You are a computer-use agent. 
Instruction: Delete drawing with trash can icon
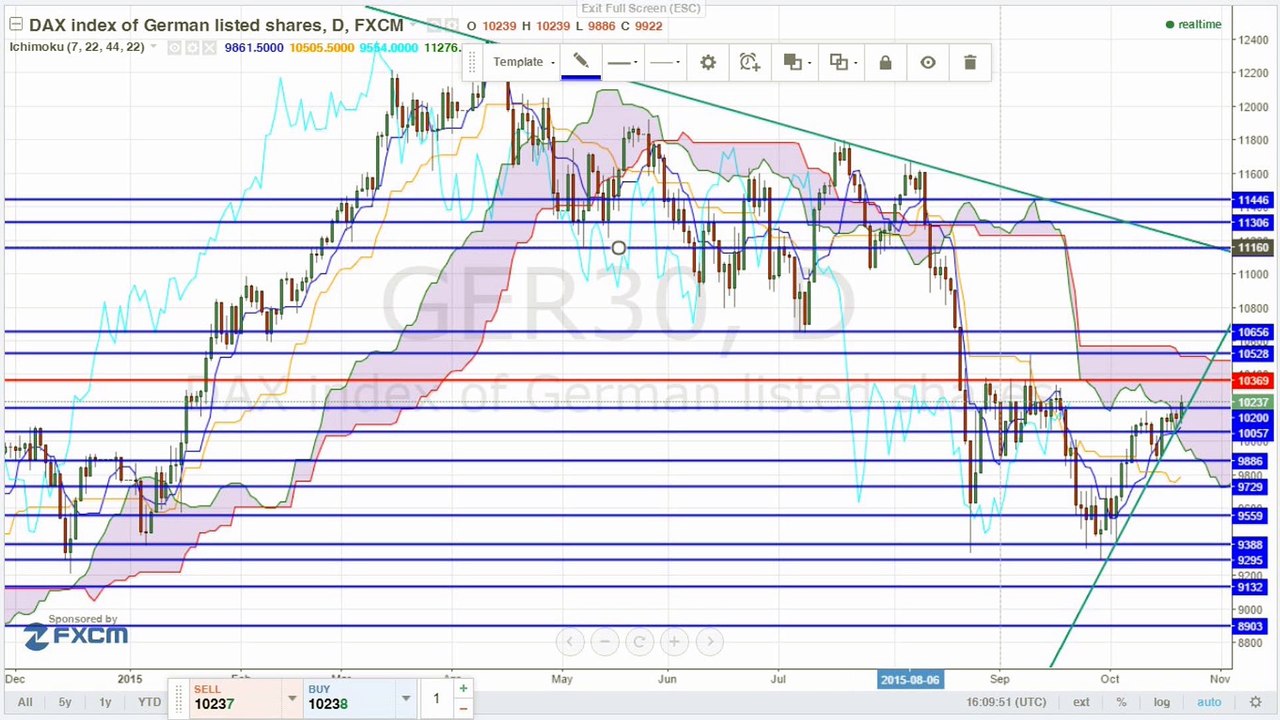pyautogui.click(x=970, y=62)
